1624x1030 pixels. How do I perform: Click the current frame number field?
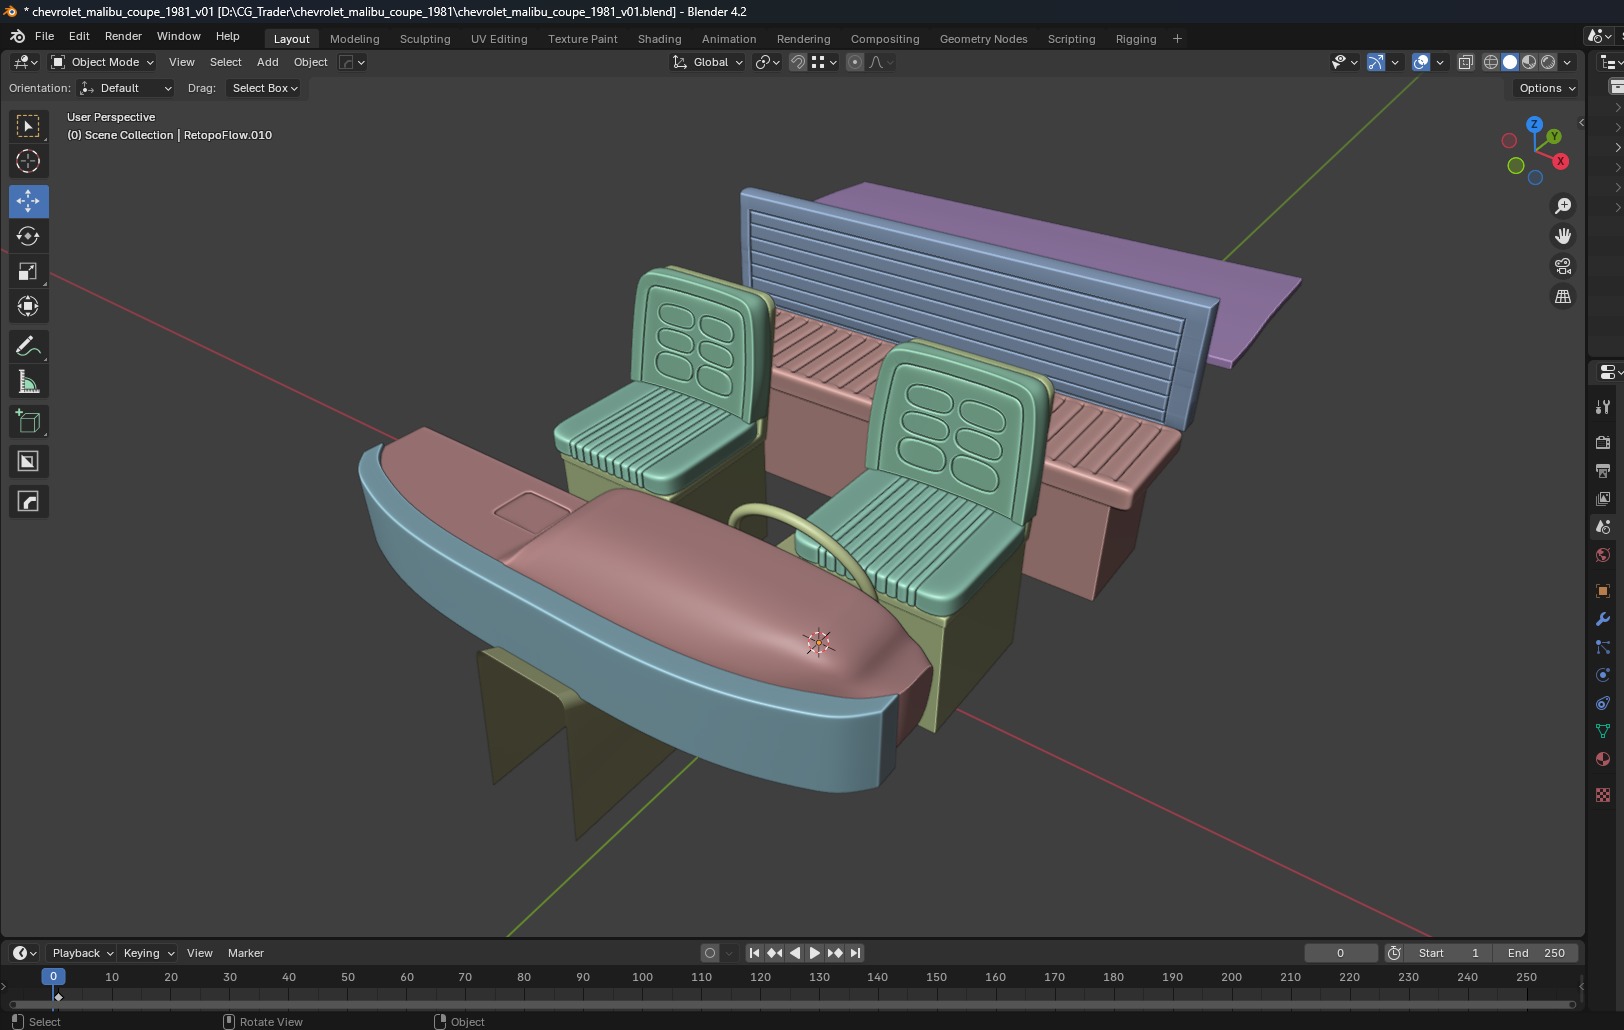click(1340, 953)
